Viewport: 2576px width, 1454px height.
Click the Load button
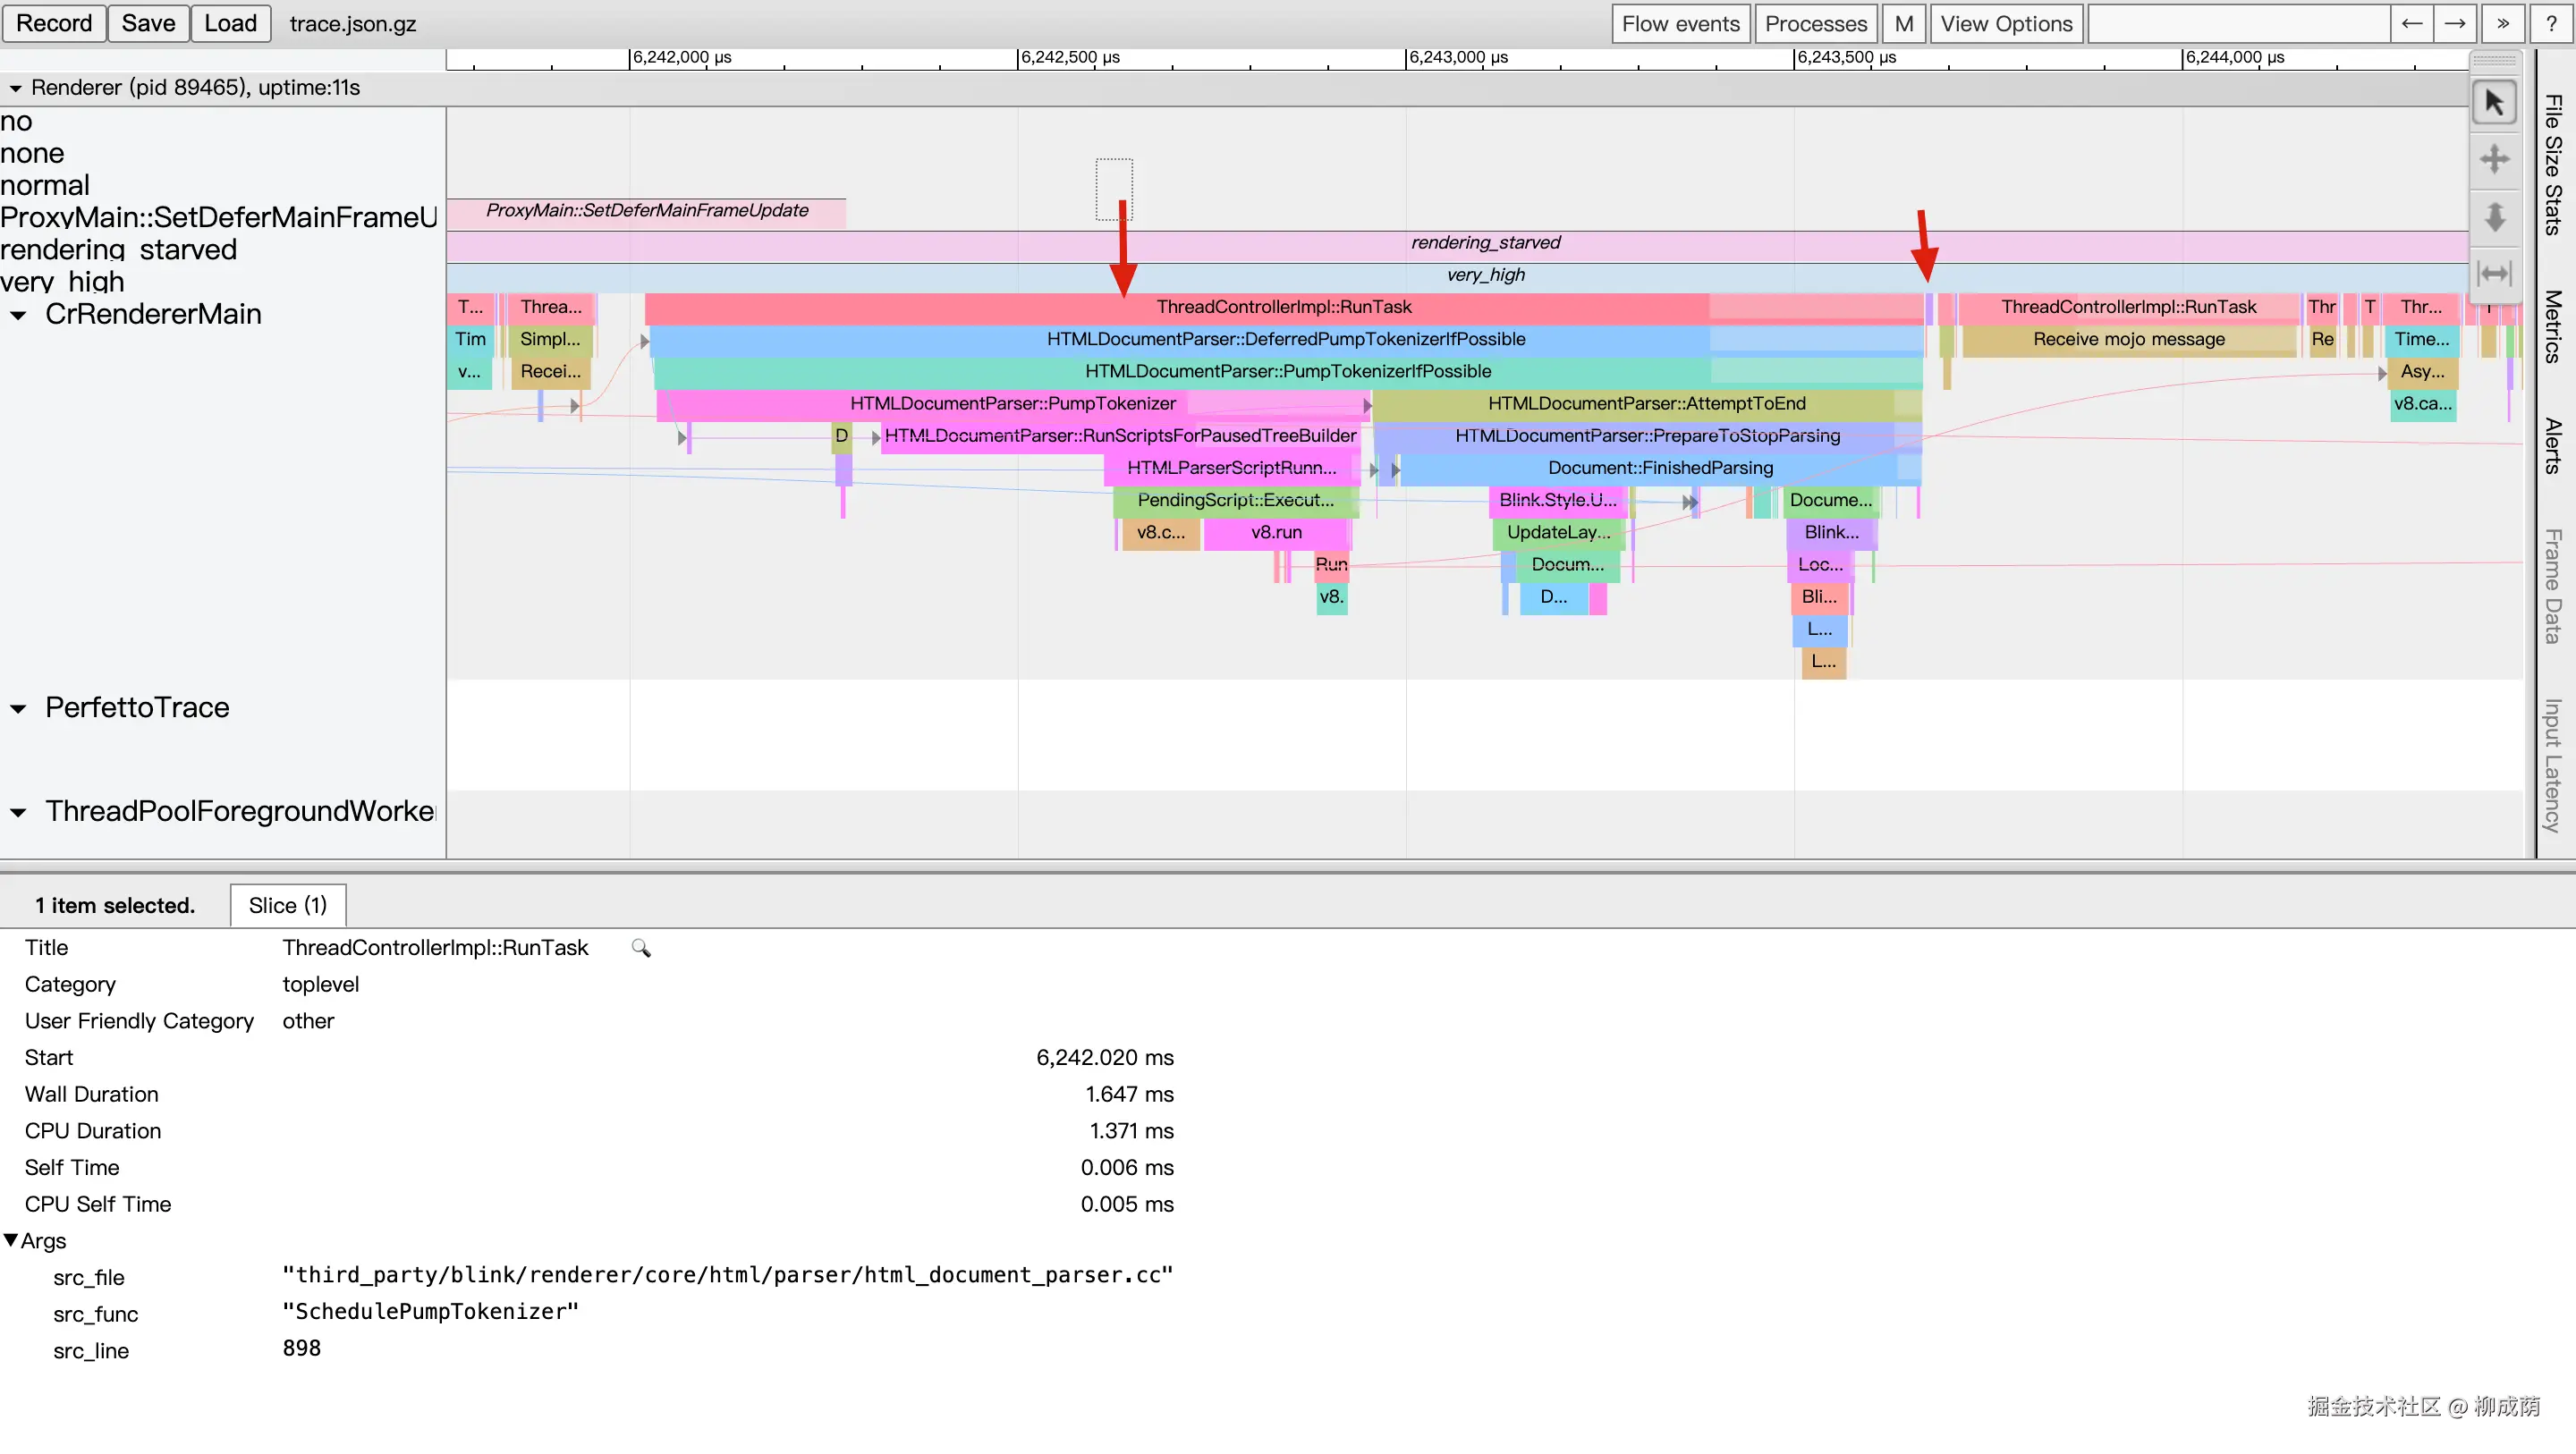pyautogui.click(x=230, y=24)
